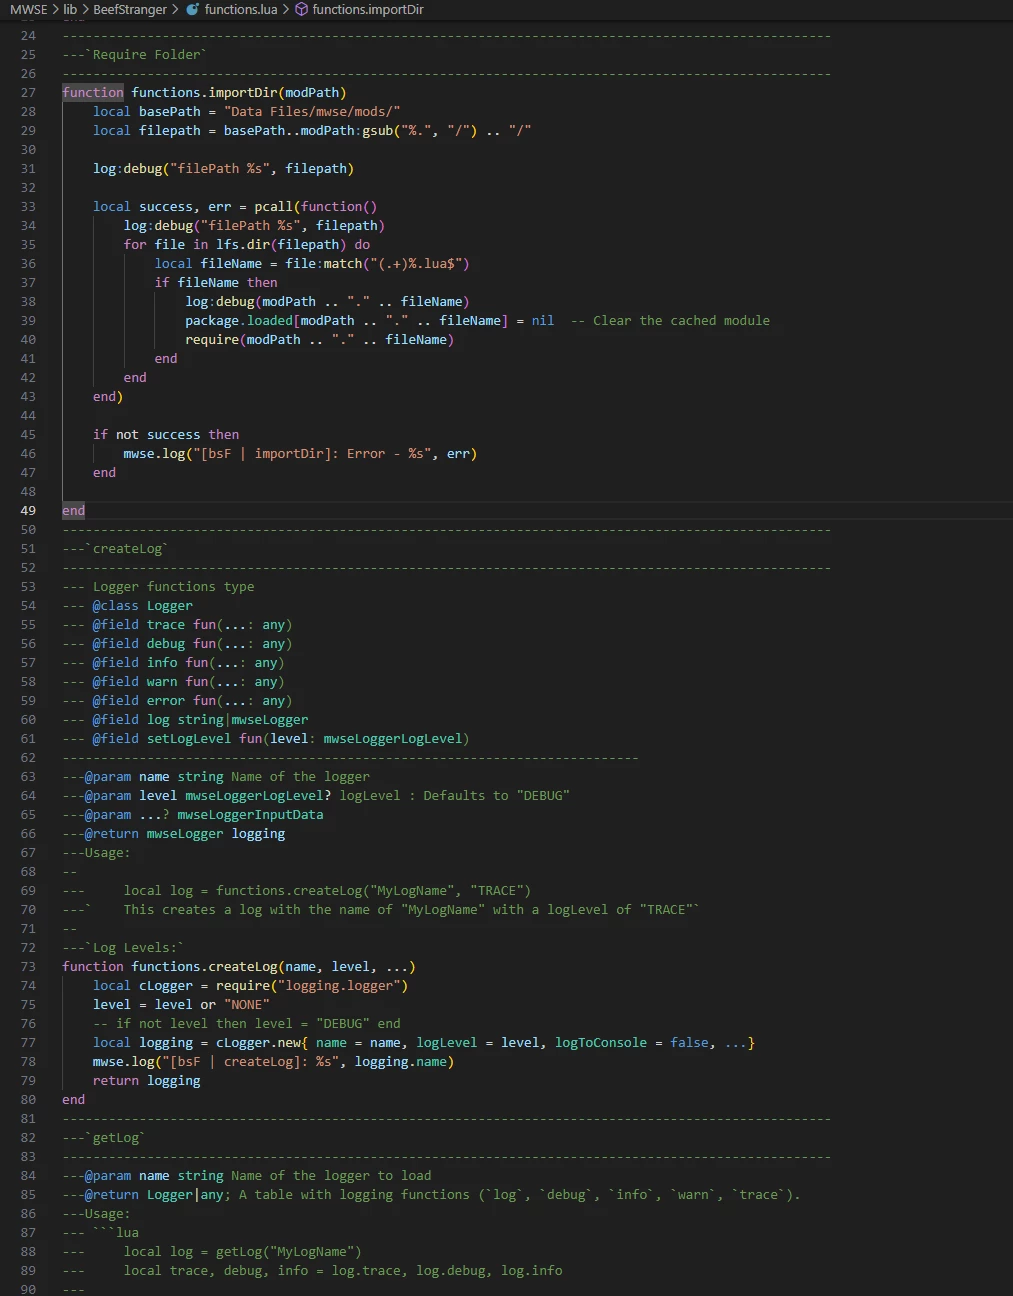Click the 'Logger functions type' comment

174,587
